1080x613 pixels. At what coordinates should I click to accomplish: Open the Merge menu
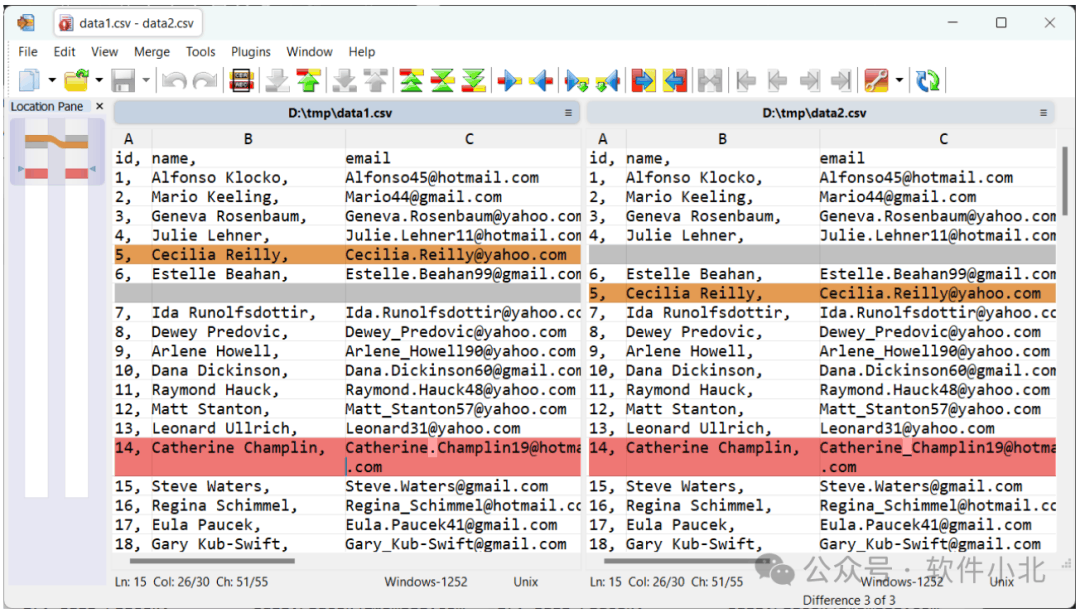152,52
